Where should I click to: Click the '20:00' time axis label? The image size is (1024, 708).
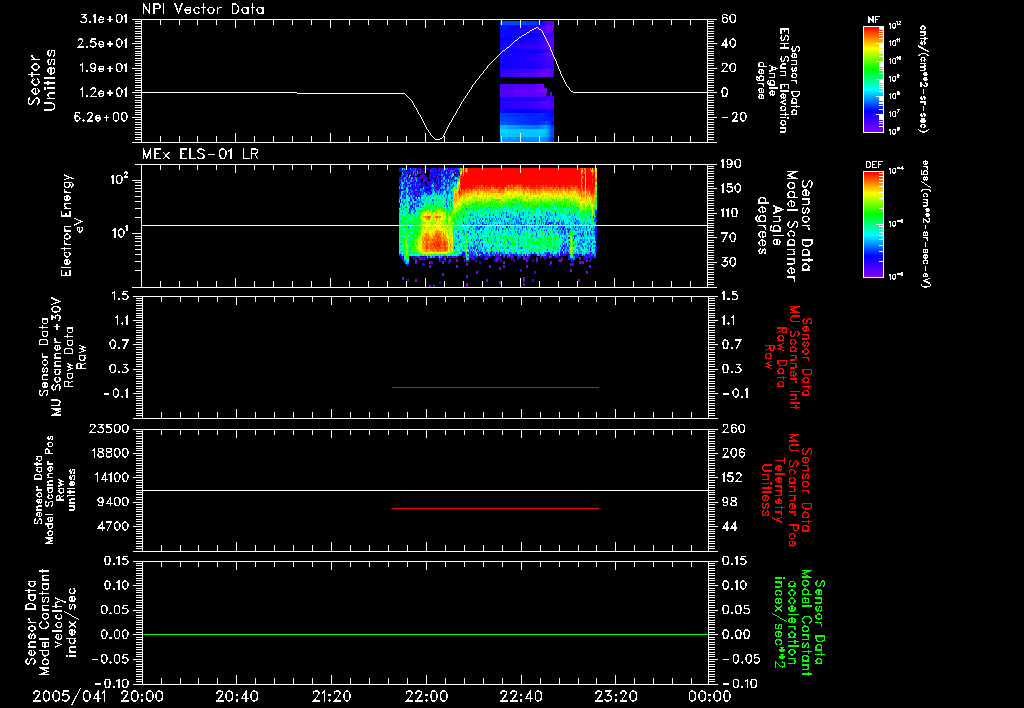coord(142,697)
